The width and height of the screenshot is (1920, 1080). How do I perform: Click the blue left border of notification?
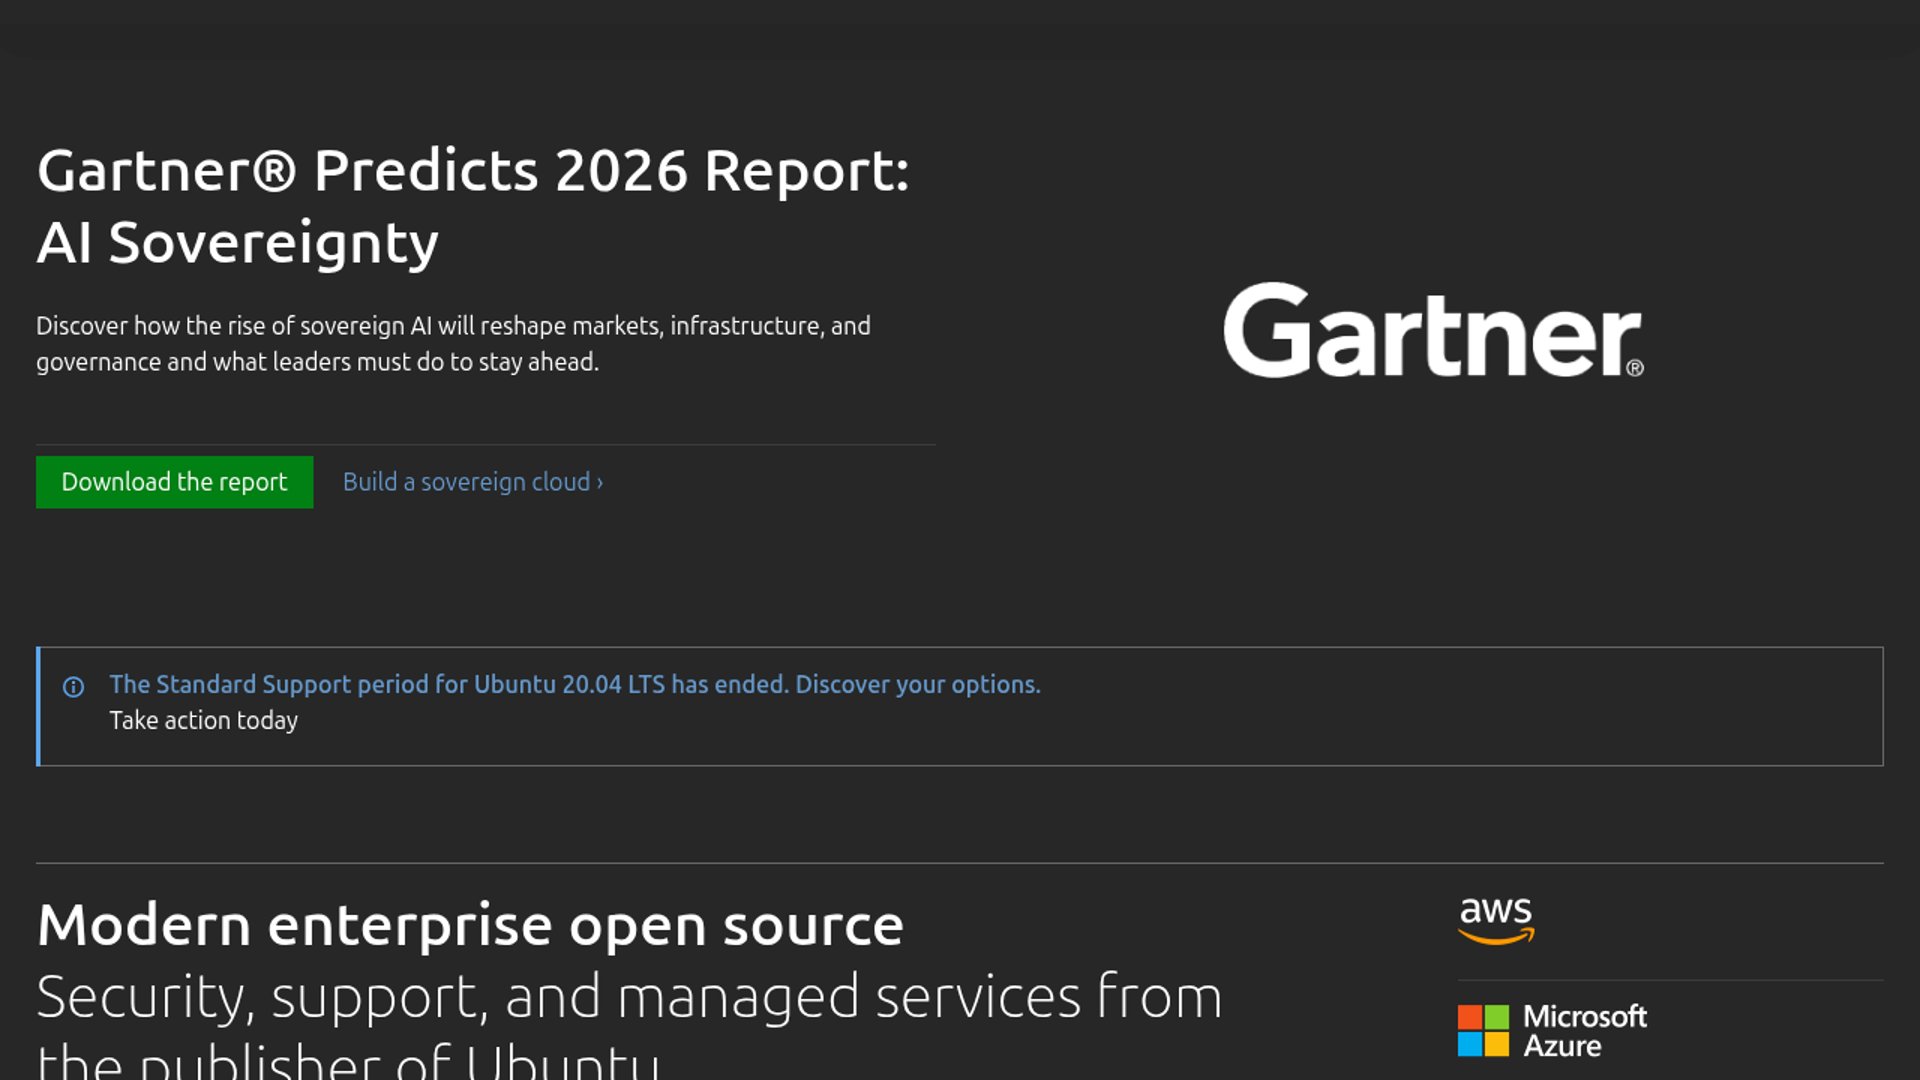pyautogui.click(x=38, y=706)
